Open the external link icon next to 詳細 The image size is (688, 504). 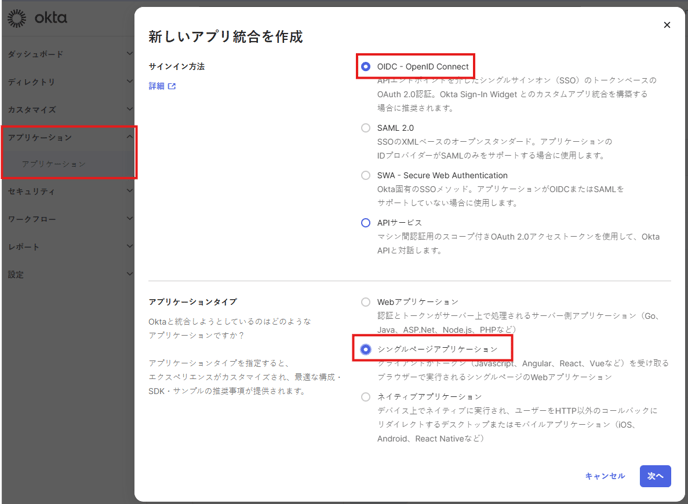(172, 86)
